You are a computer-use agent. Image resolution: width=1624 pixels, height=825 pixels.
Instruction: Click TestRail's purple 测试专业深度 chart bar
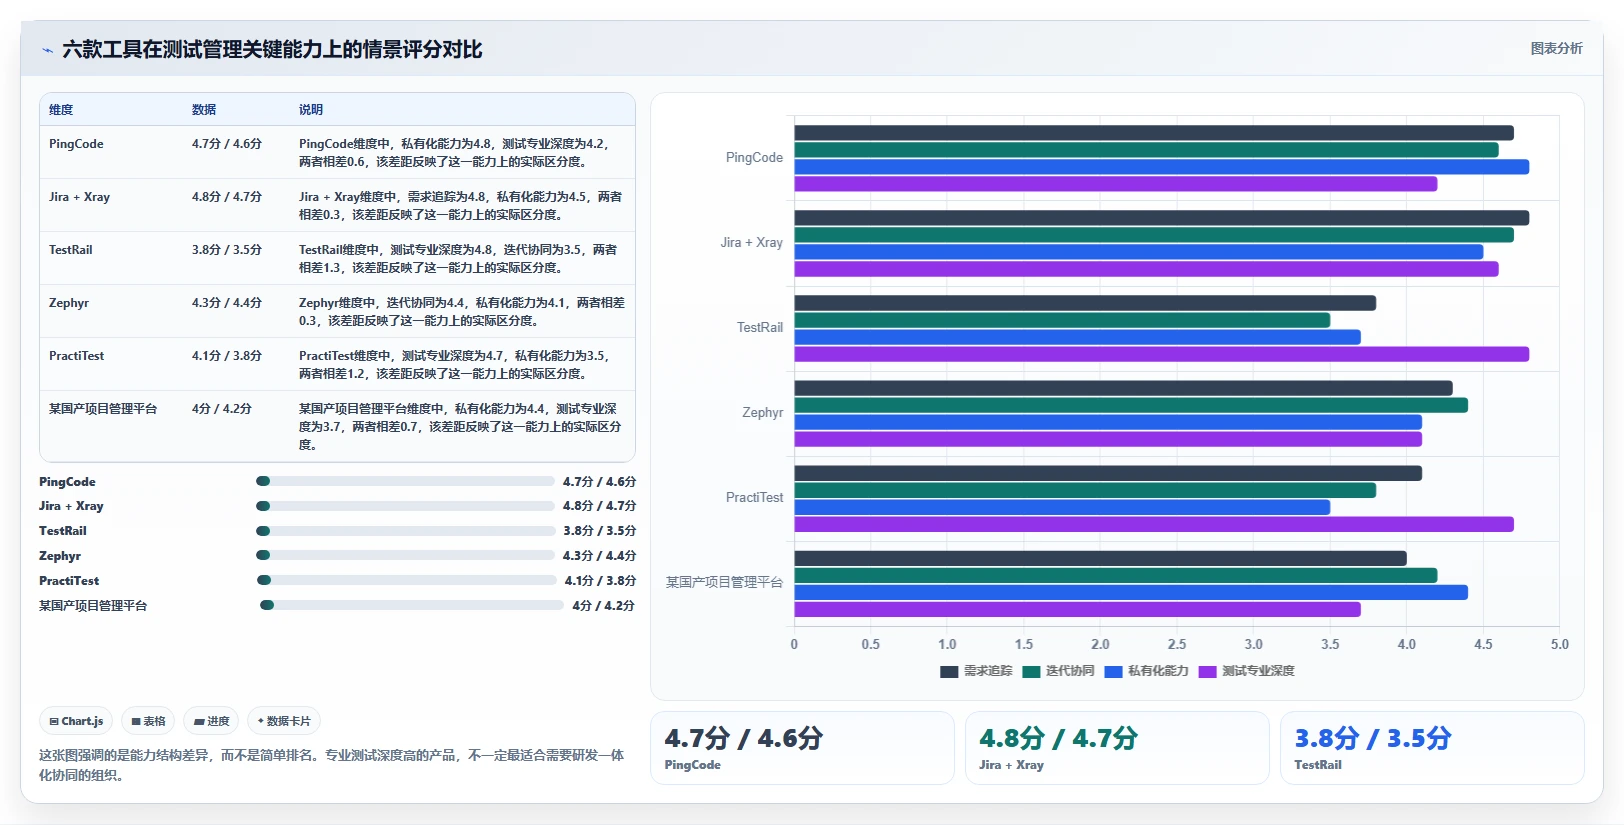tap(1162, 354)
